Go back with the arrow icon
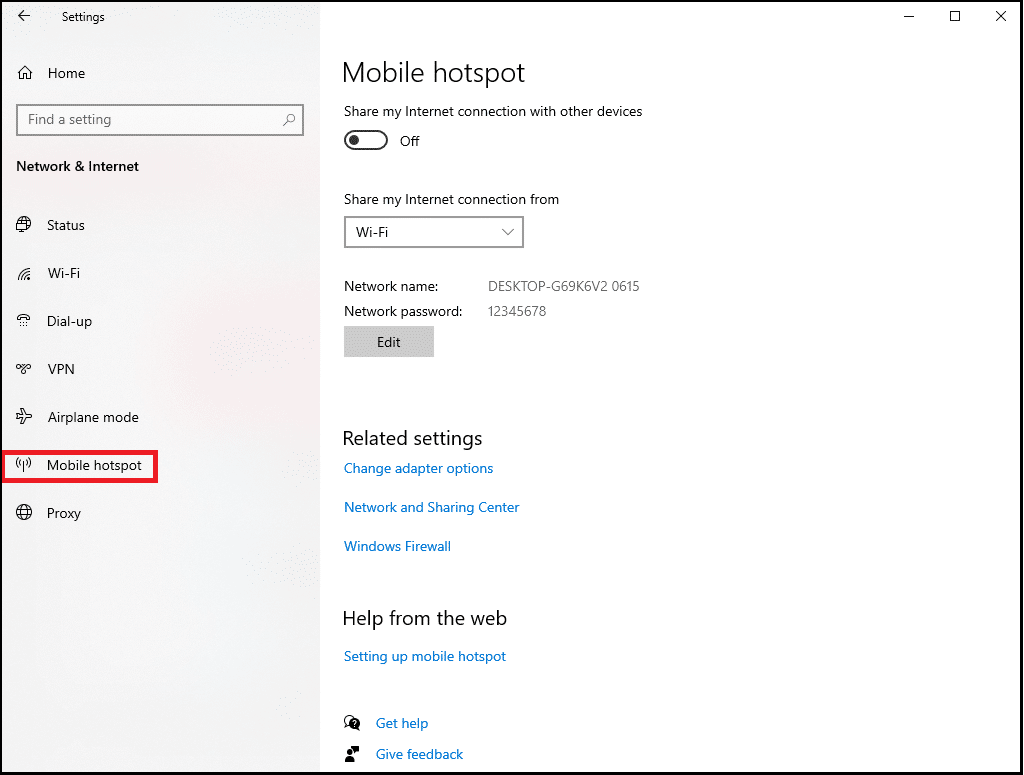 [x=24, y=16]
